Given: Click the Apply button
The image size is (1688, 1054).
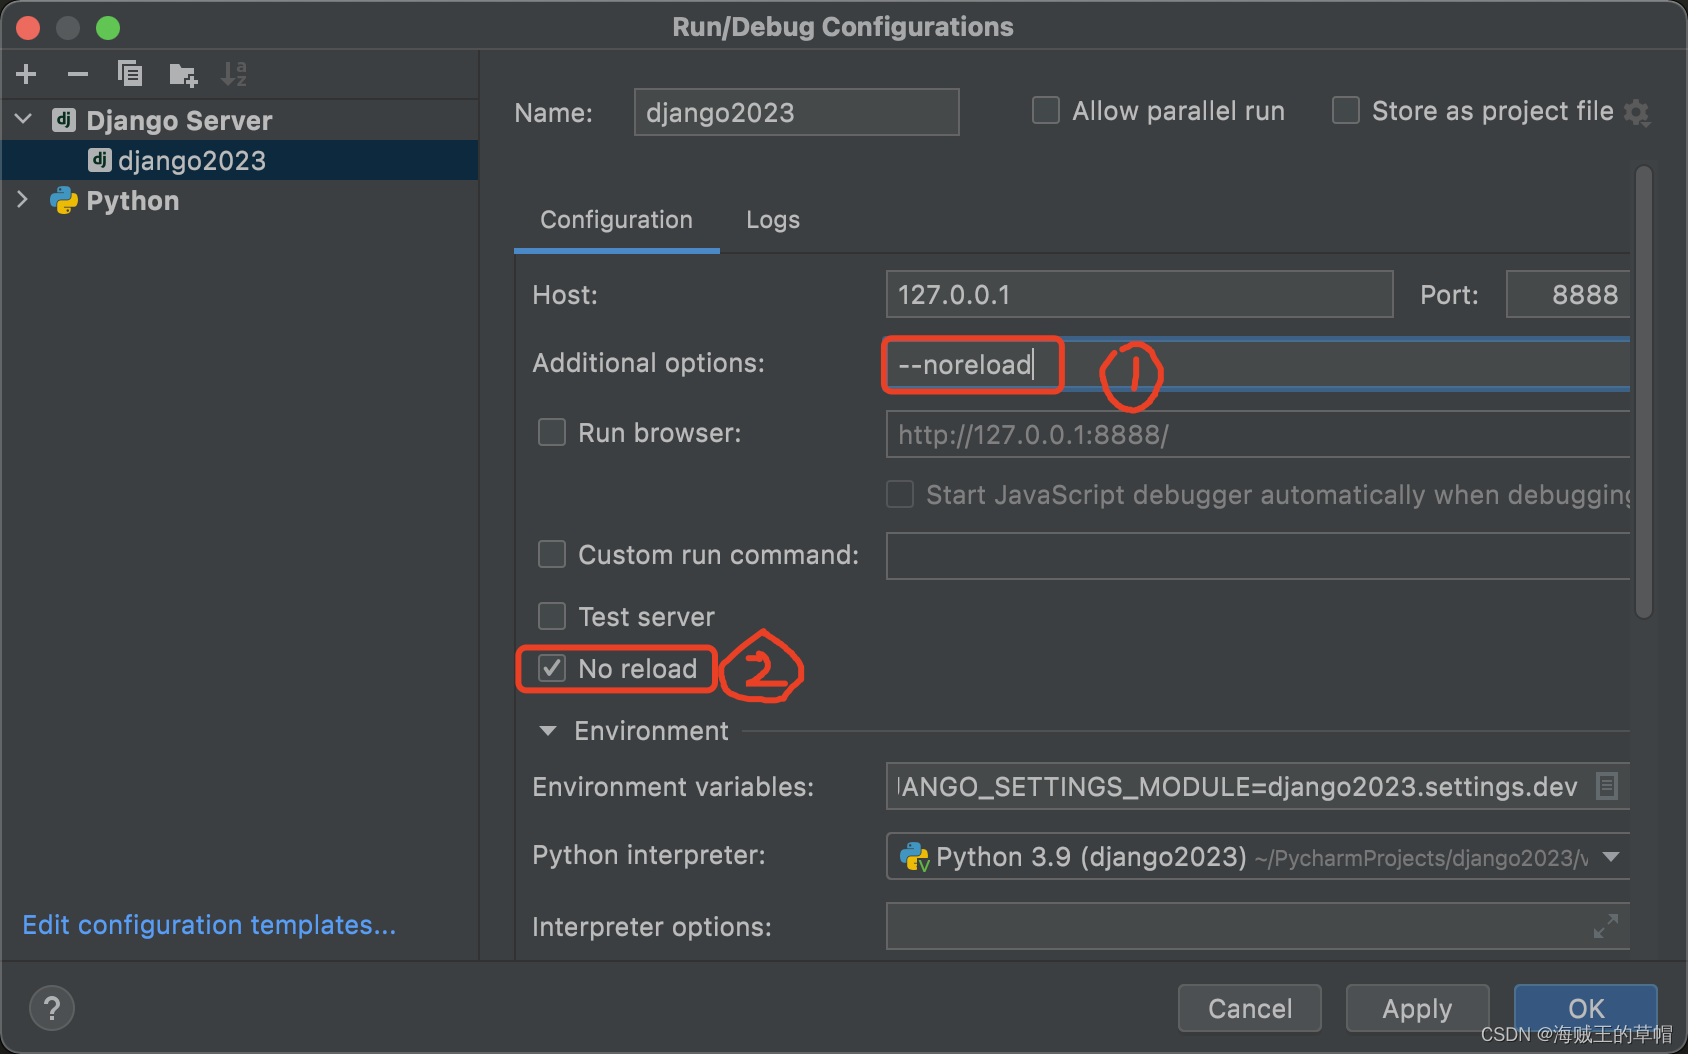Looking at the screenshot, I should (1416, 1008).
